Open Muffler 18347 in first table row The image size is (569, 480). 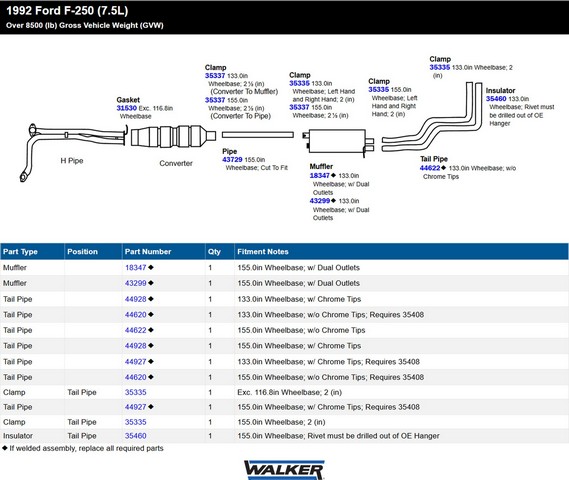pyautogui.click(x=135, y=268)
